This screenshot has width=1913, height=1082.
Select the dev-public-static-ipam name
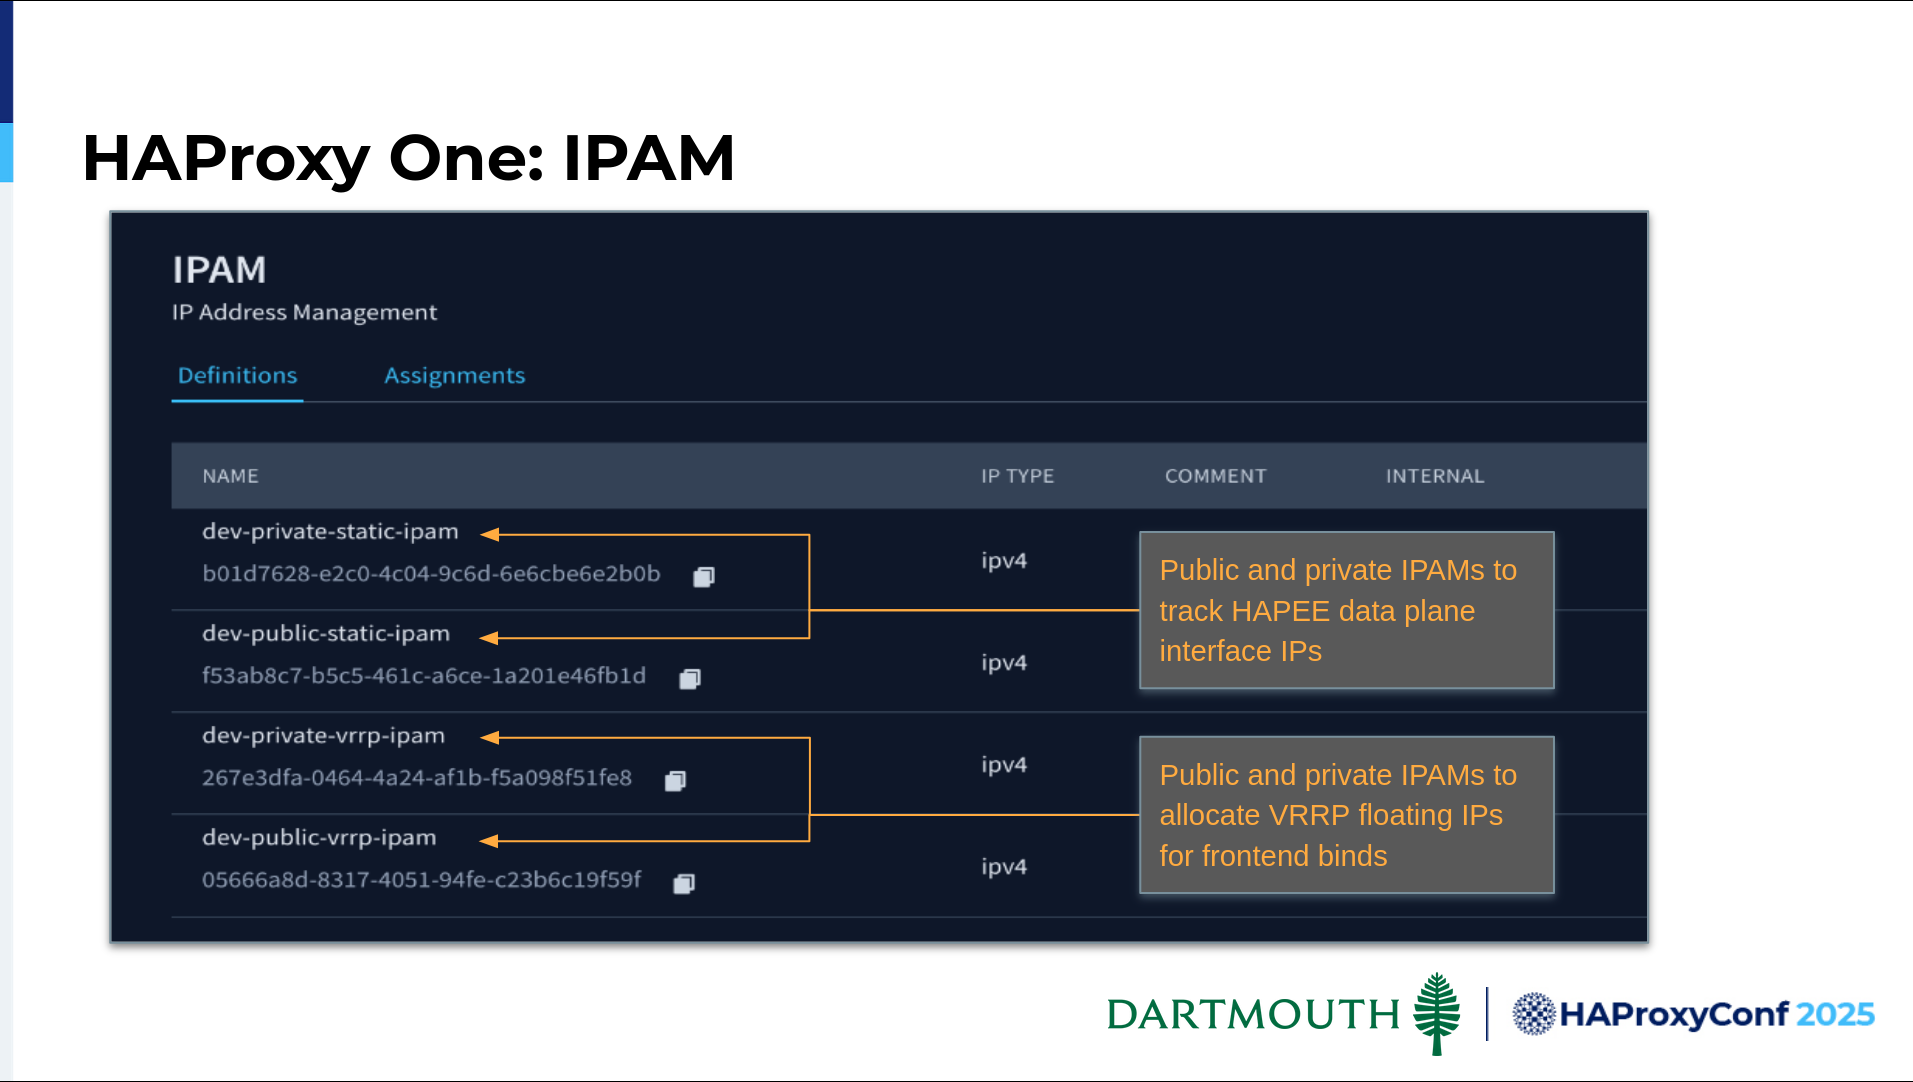[x=326, y=634]
